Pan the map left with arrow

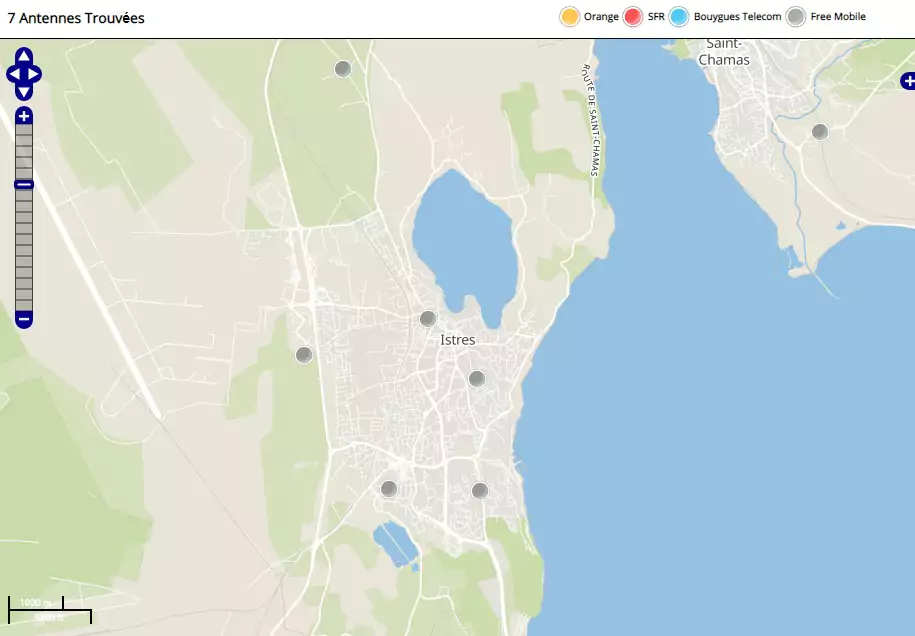pyautogui.click(x=12, y=74)
